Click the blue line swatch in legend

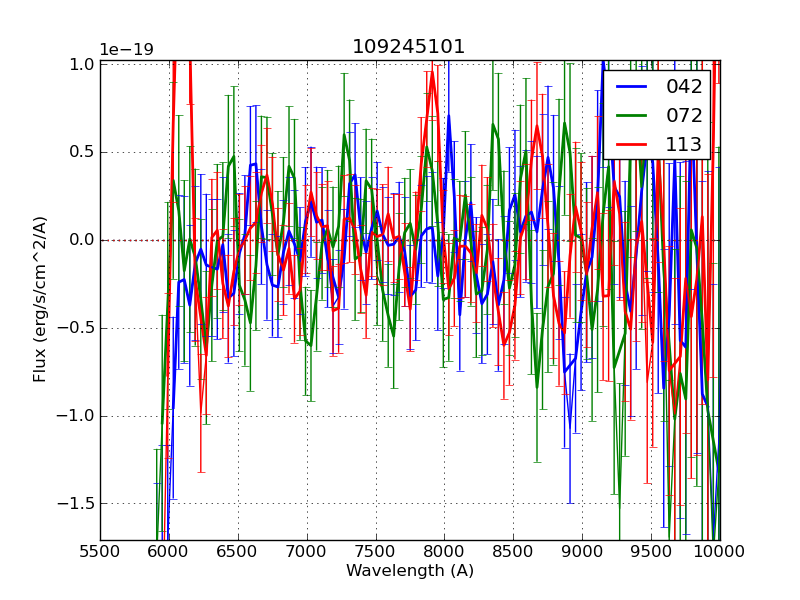634,87
